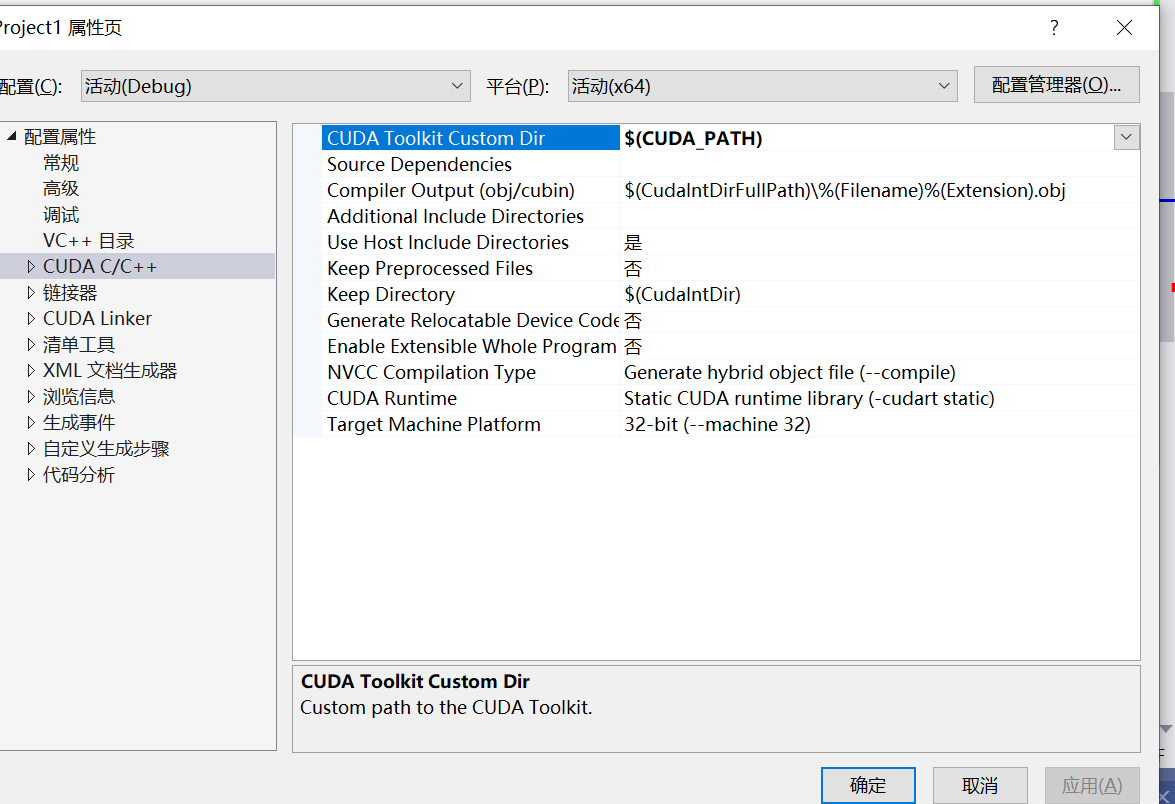
Task: Open the CUDA Toolkit Custom Dir dropdown
Action: (x=1126, y=137)
